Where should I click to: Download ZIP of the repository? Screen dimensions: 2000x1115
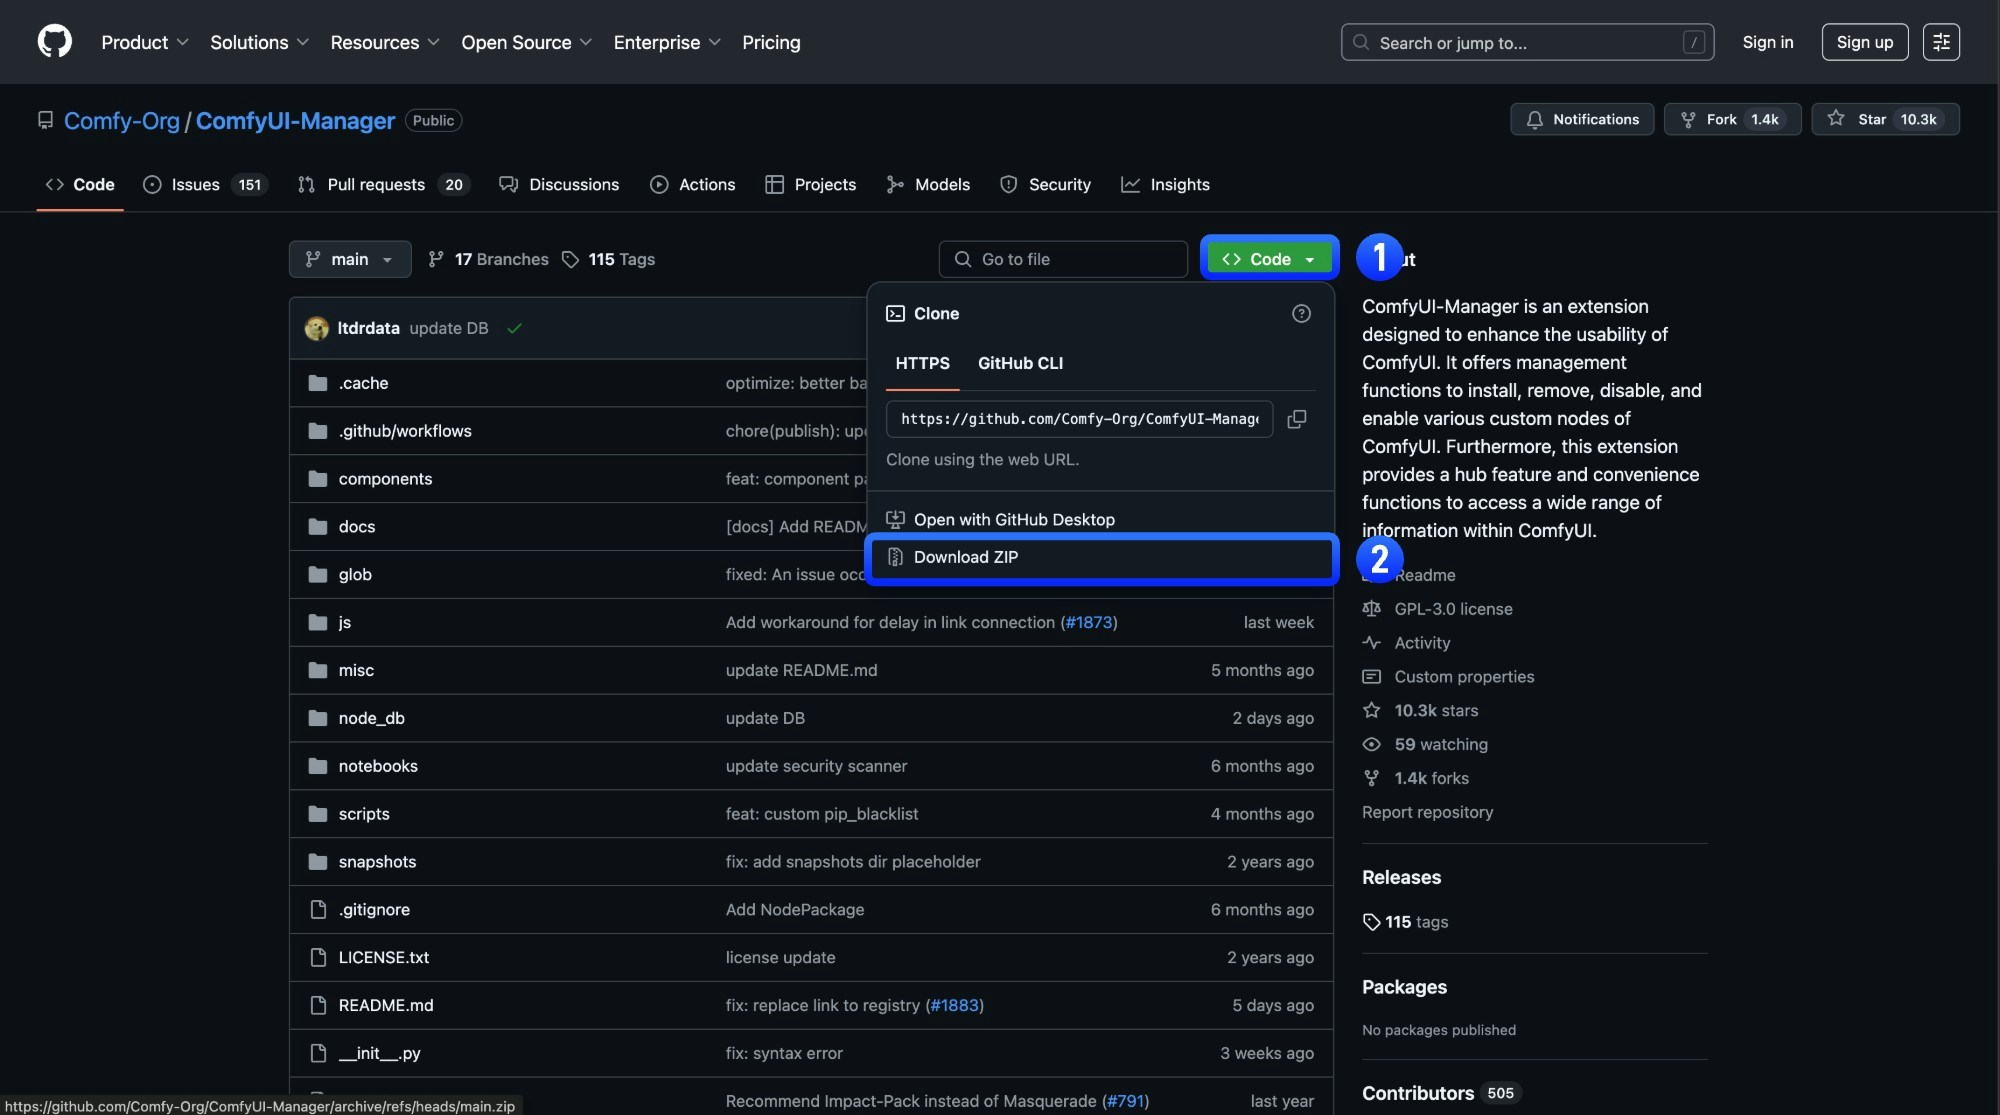(x=965, y=557)
